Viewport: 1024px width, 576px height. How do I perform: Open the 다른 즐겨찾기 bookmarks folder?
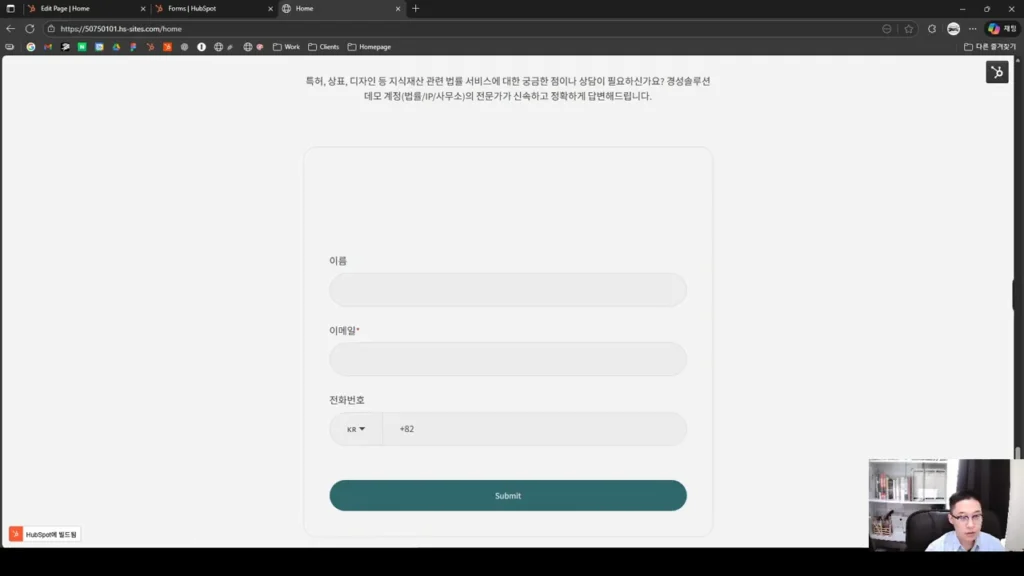coord(990,47)
